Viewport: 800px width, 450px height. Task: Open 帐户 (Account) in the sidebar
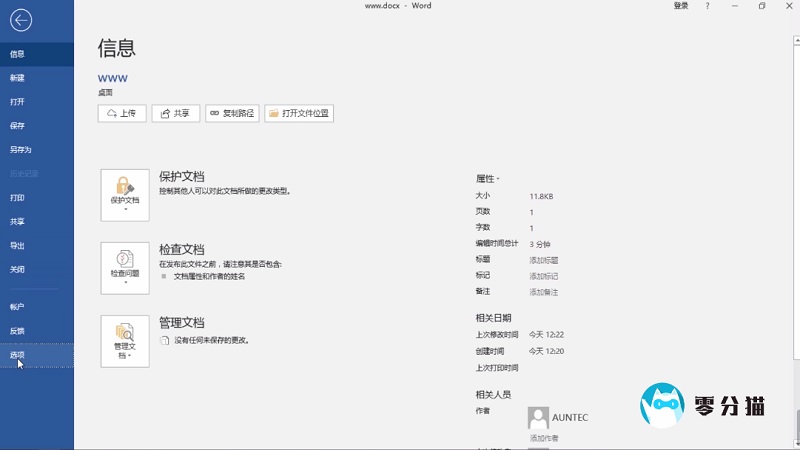click(18, 307)
